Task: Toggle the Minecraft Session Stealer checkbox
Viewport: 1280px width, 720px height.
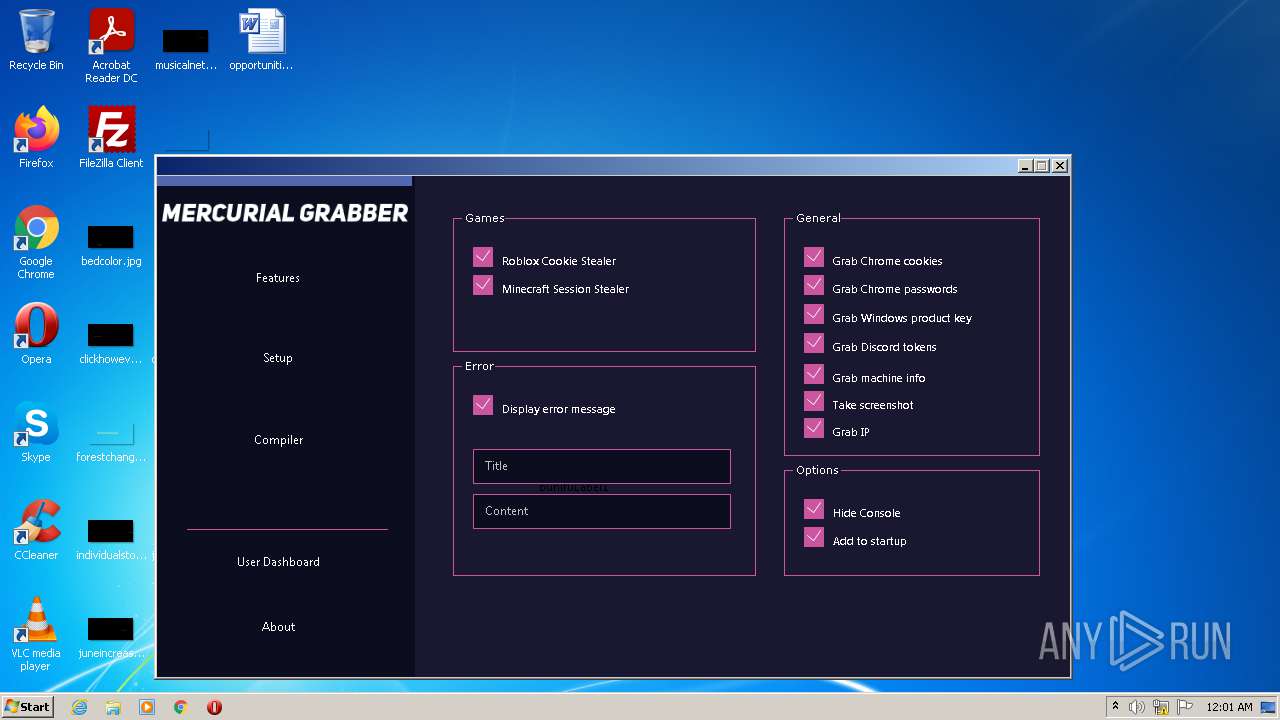Action: pyautogui.click(x=483, y=285)
